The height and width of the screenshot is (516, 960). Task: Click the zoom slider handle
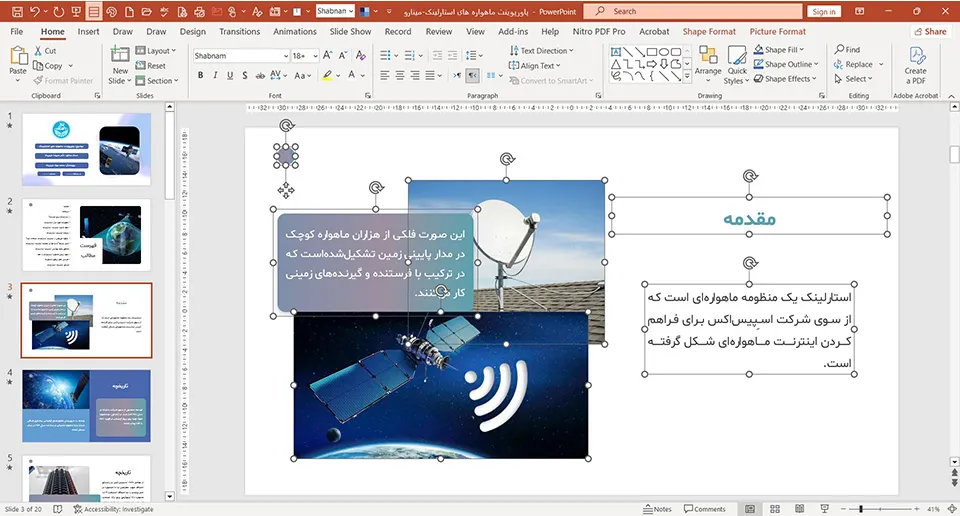click(x=861, y=509)
